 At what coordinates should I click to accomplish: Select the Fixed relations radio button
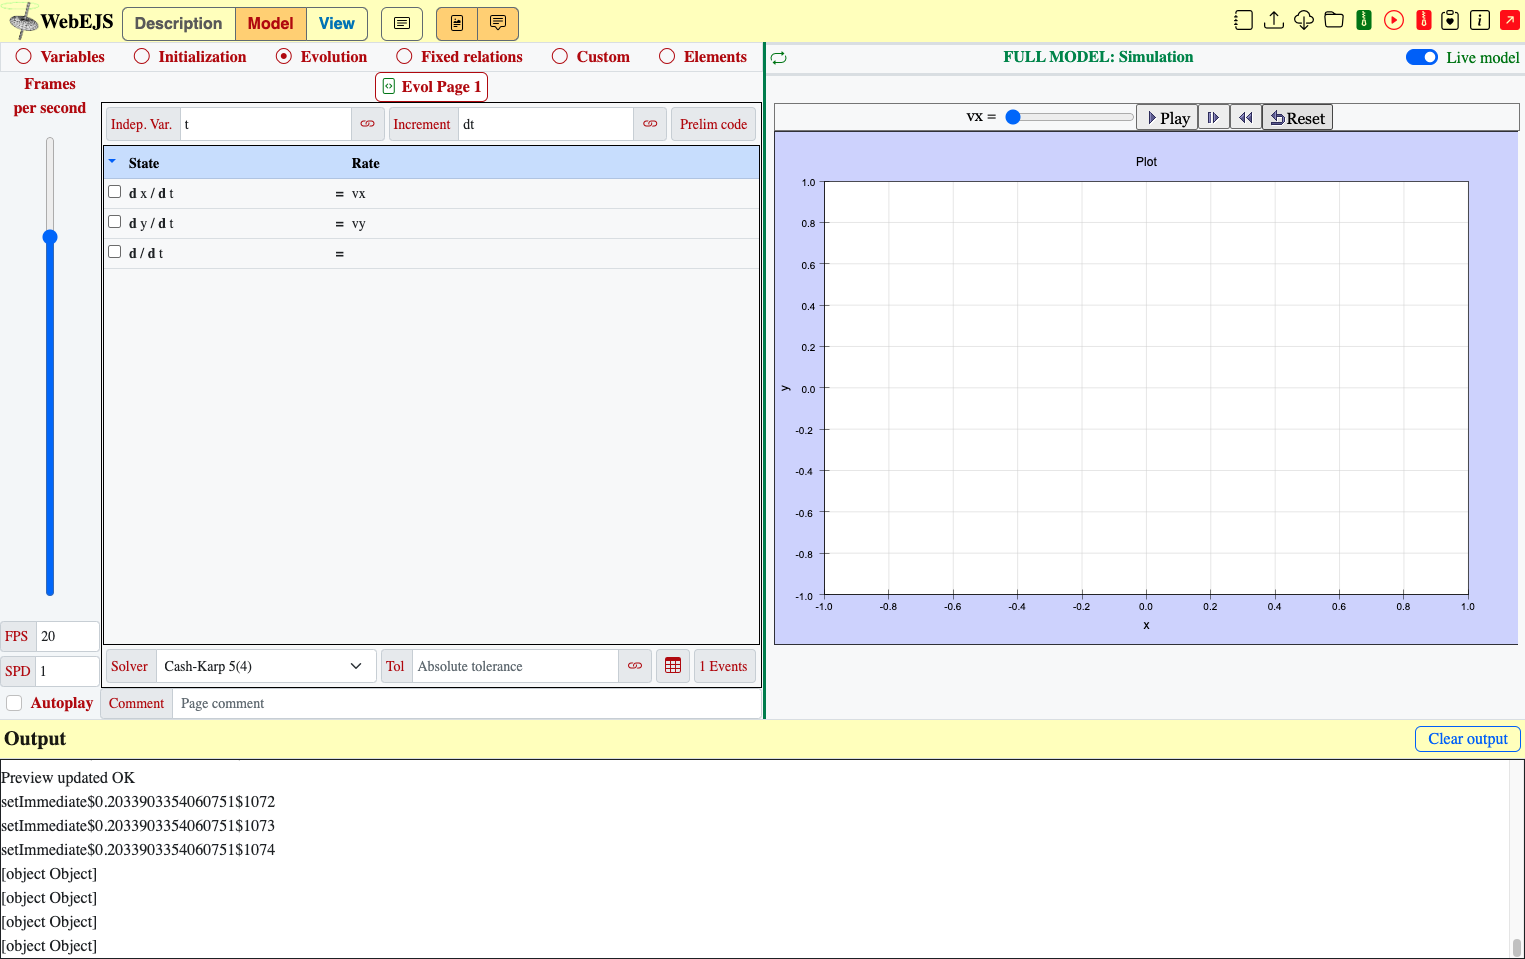pos(404,57)
